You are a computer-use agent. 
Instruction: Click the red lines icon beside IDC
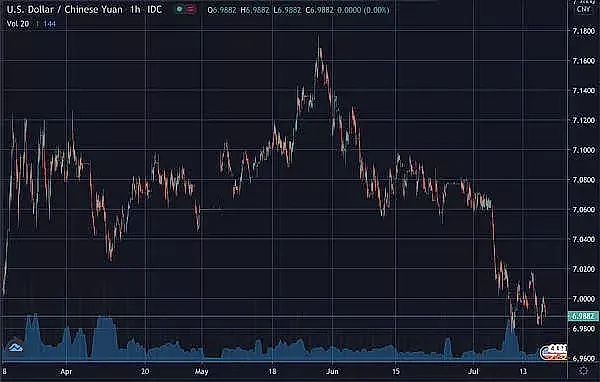(x=191, y=10)
